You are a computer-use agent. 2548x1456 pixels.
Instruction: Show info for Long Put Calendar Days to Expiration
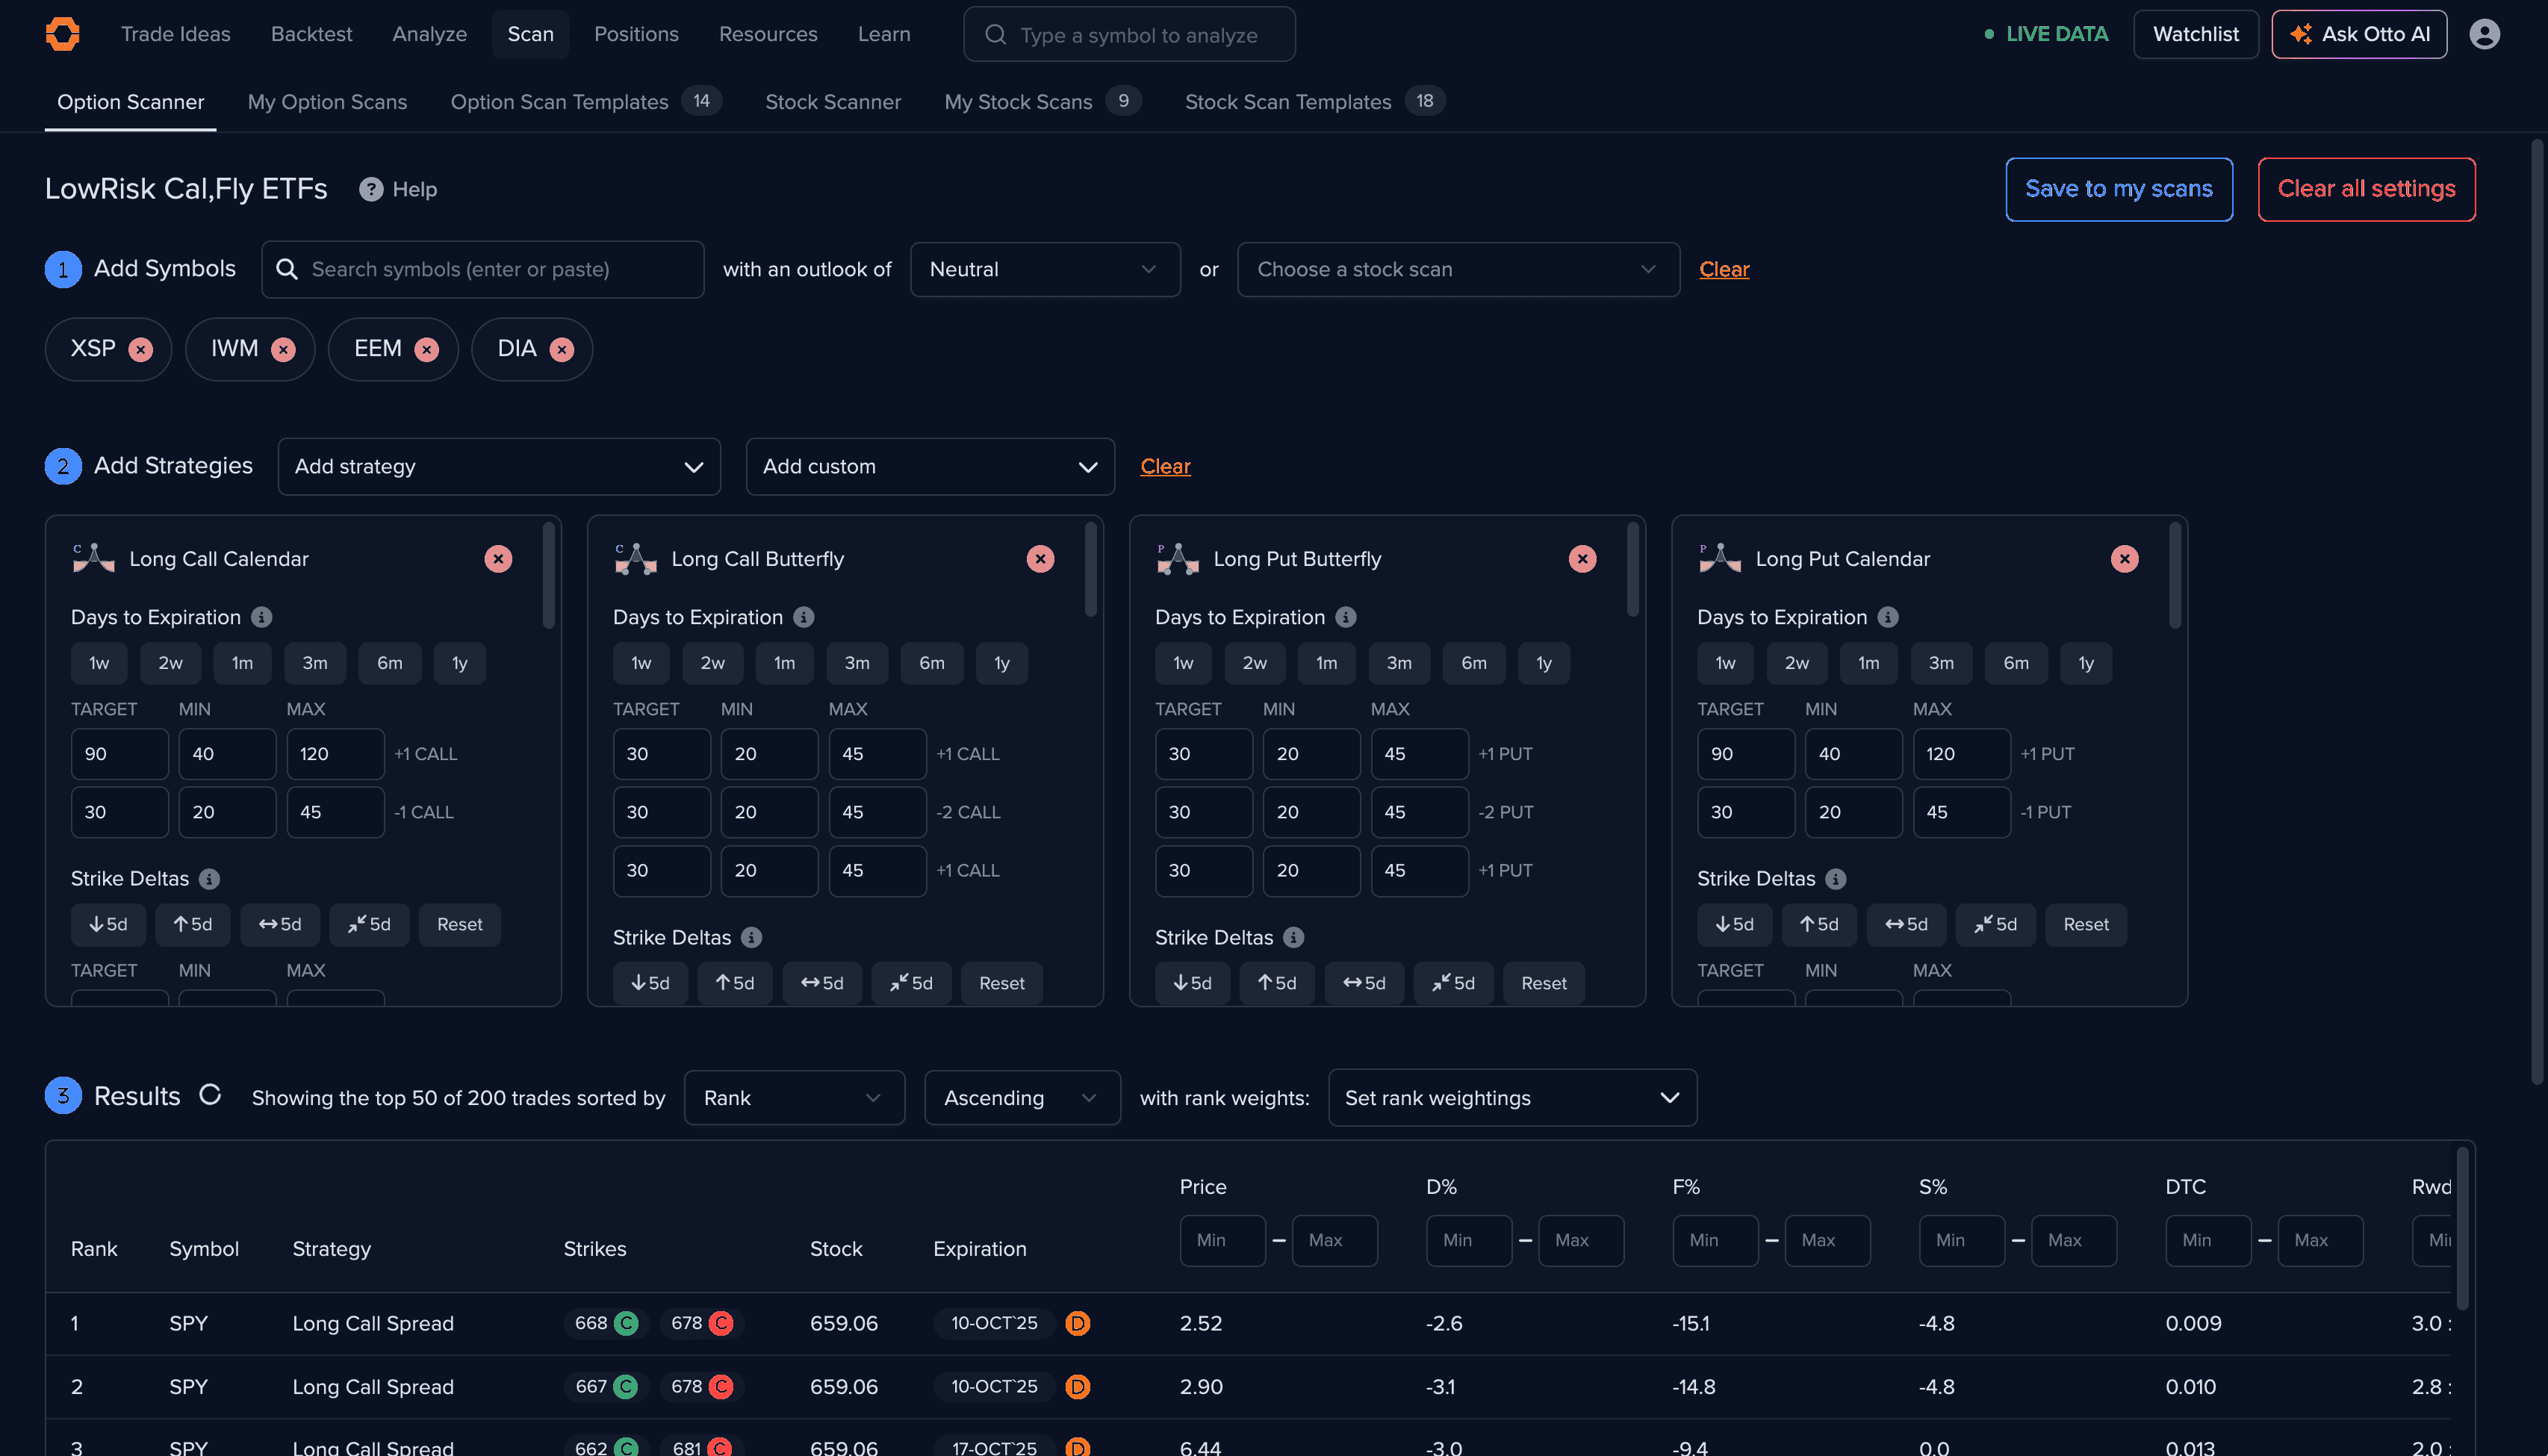(1888, 617)
